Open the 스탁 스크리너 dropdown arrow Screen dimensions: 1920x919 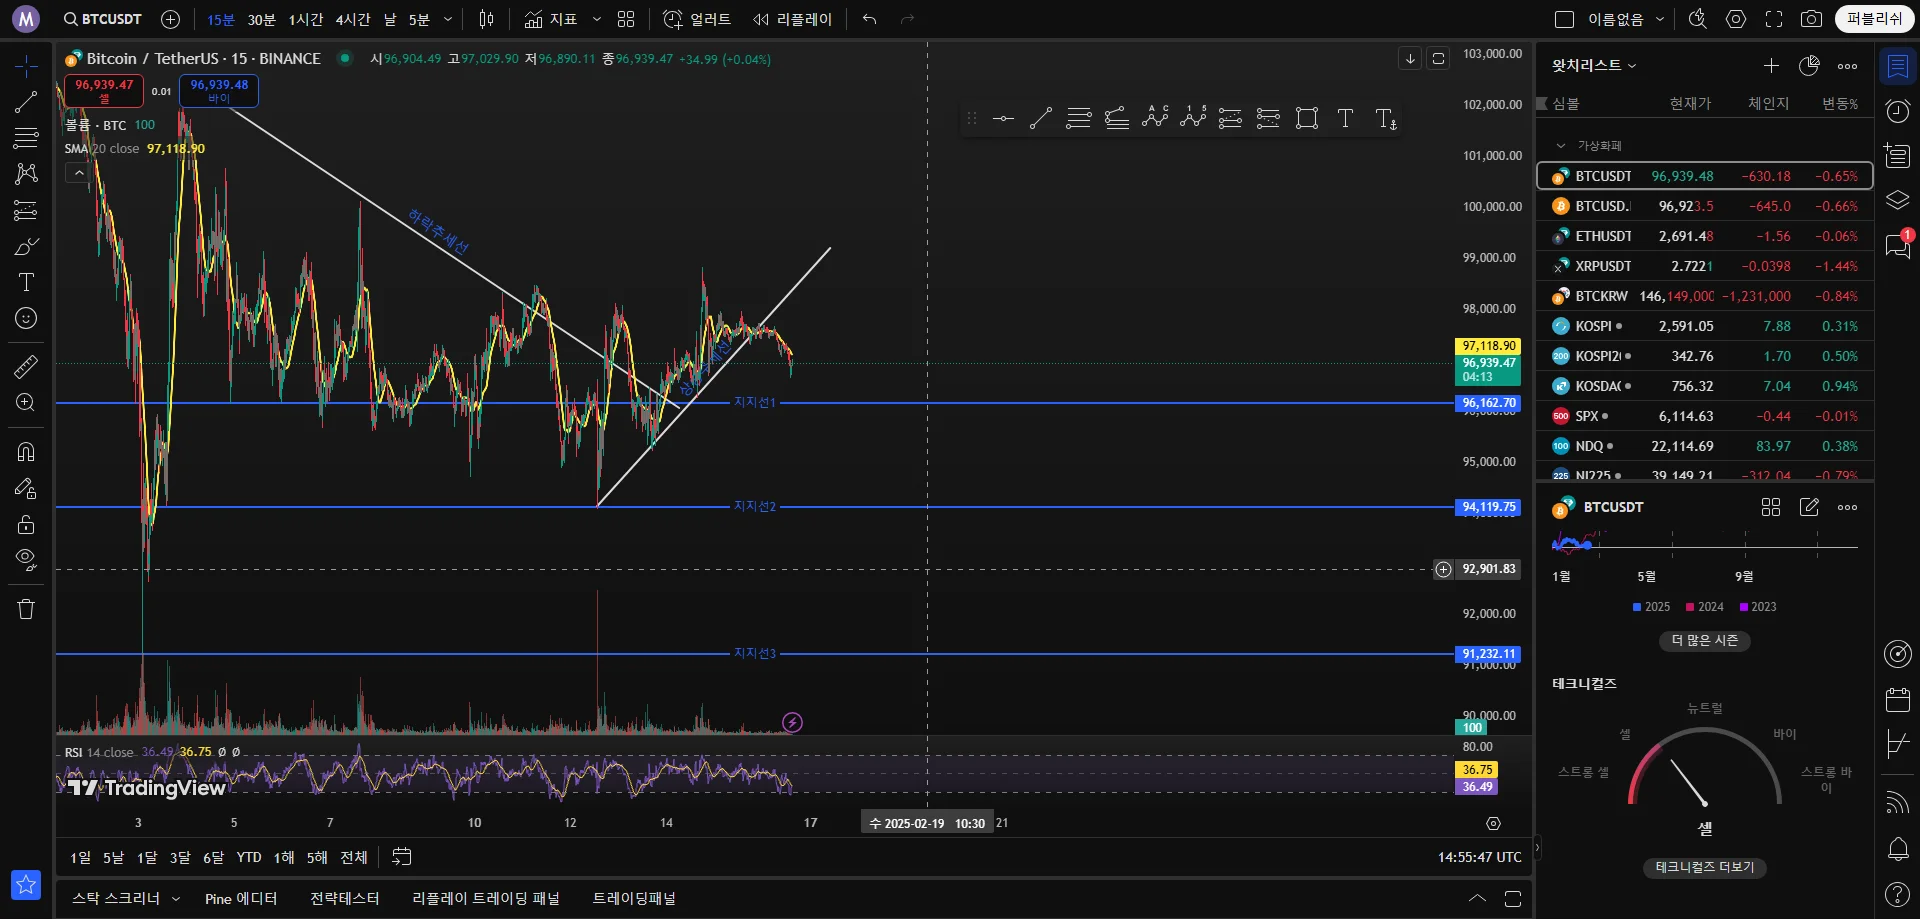(x=176, y=899)
